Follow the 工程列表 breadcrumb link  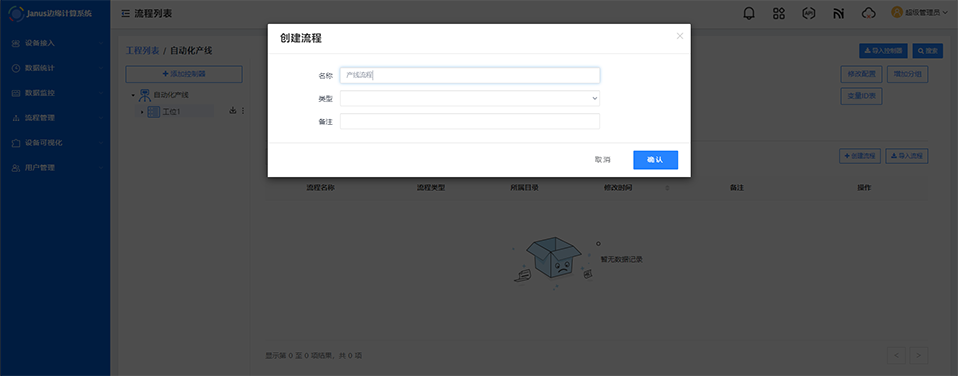142,51
